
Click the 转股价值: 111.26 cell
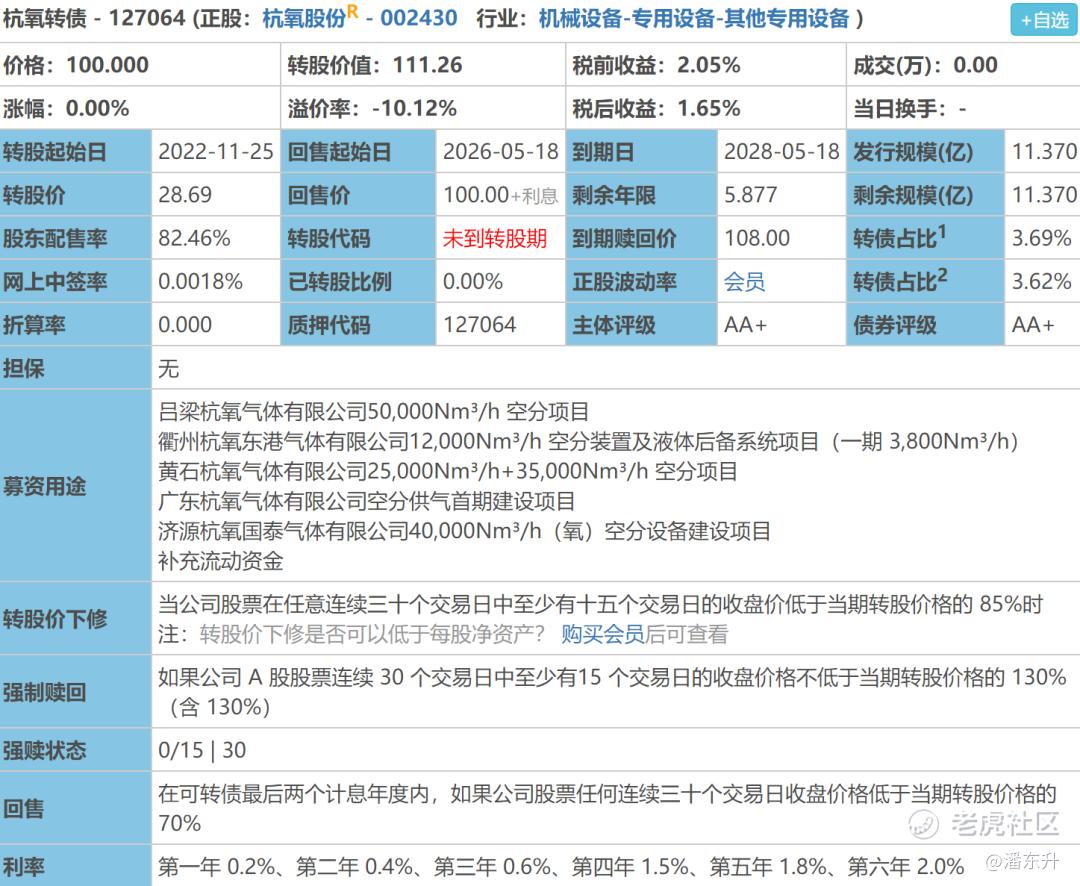(x=423, y=65)
